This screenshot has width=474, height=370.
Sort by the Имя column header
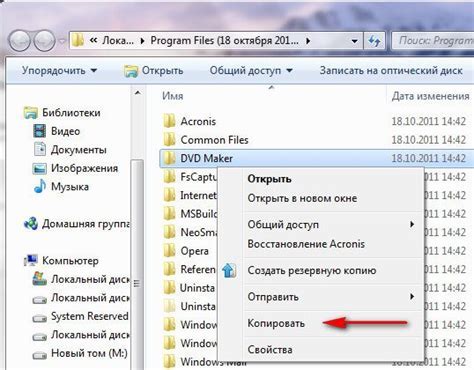173,96
